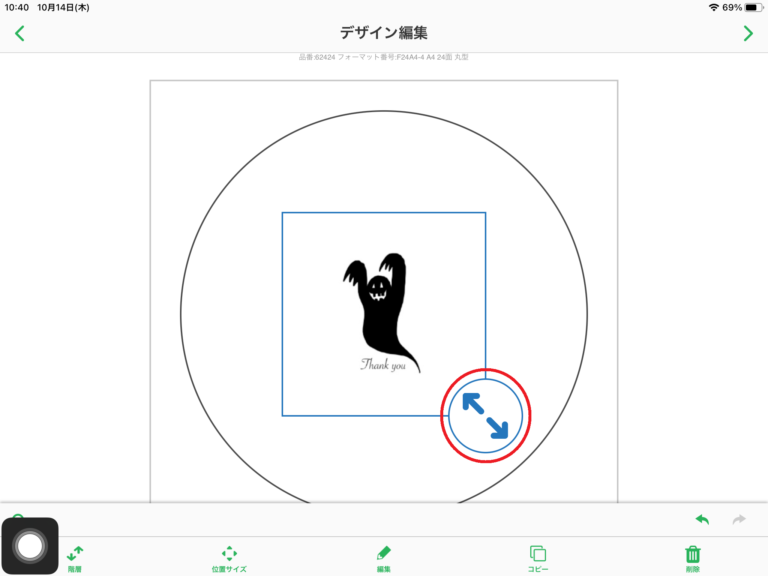Open the AssistiveTouch floating button
Image resolution: width=768 pixels, height=576 pixels.
(x=30, y=546)
